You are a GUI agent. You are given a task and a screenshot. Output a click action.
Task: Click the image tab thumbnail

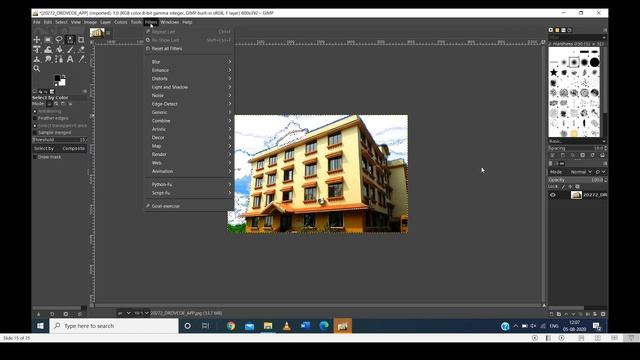97,33
